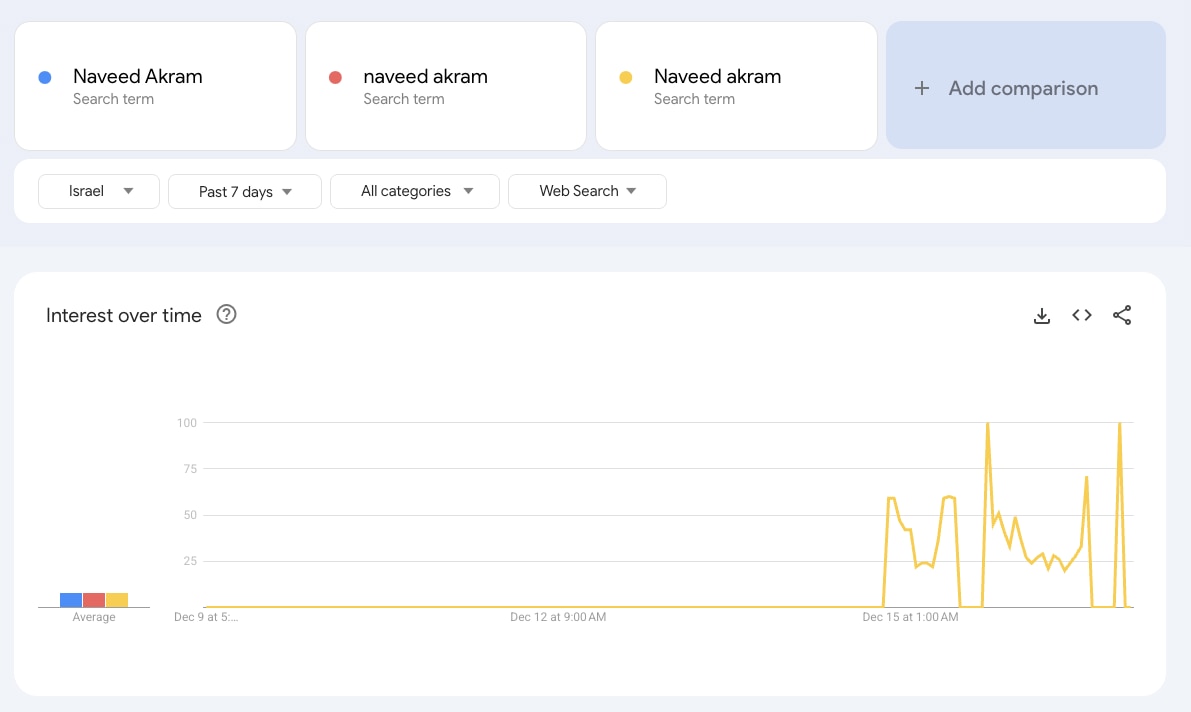Download the Interest over time data
This screenshot has width=1191, height=712.
1042,315
